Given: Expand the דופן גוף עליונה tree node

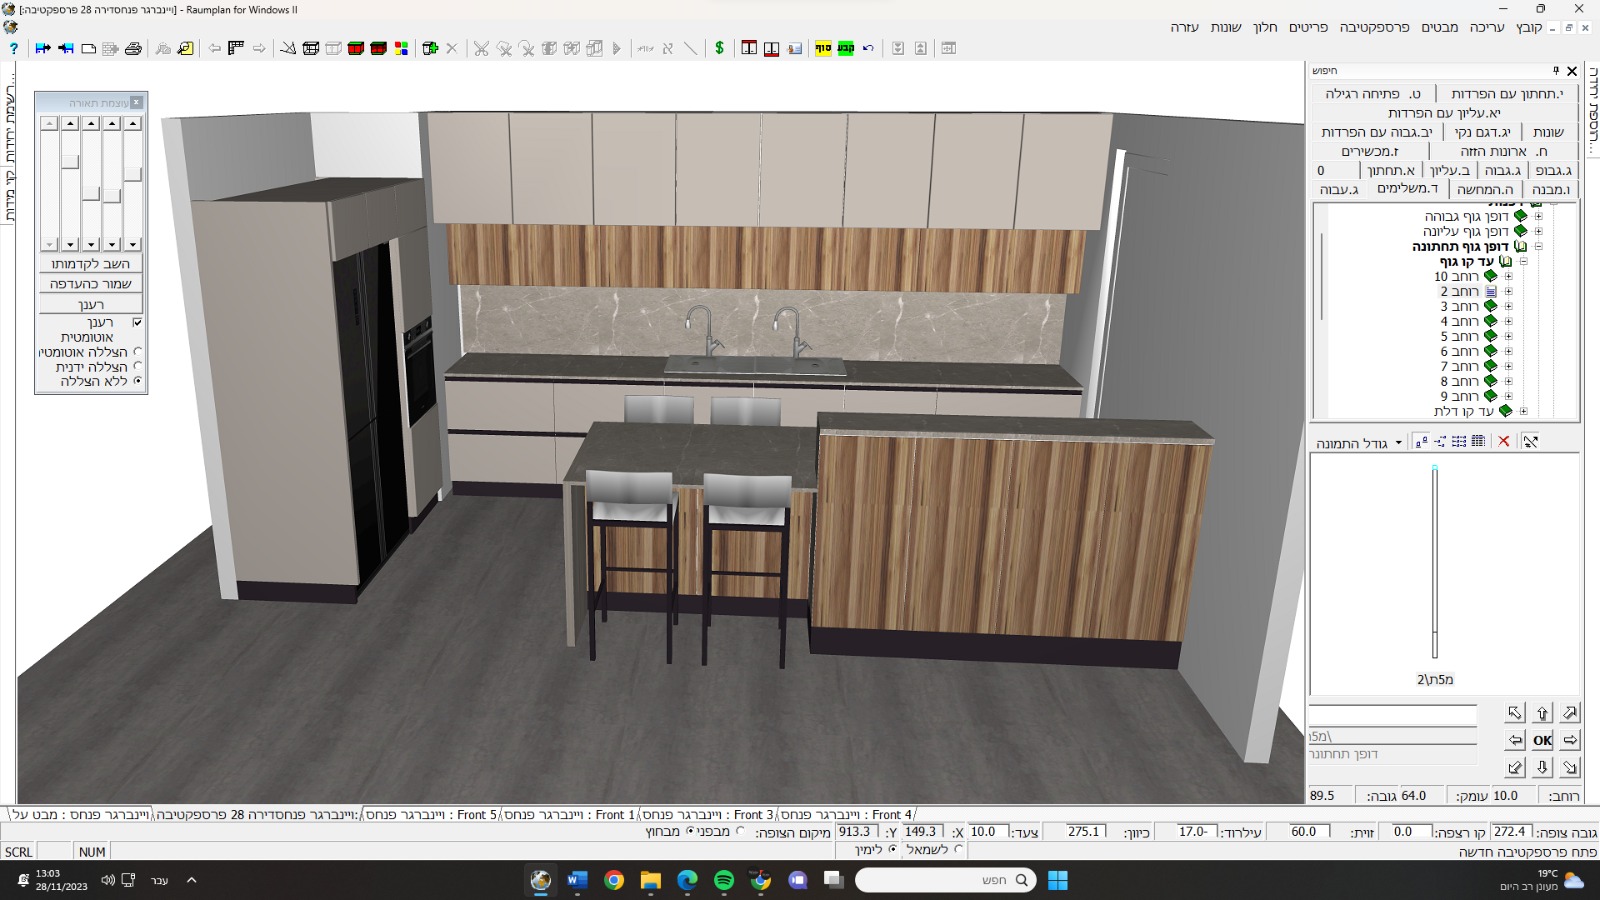Looking at the screenshot, I should point(1538,231).
